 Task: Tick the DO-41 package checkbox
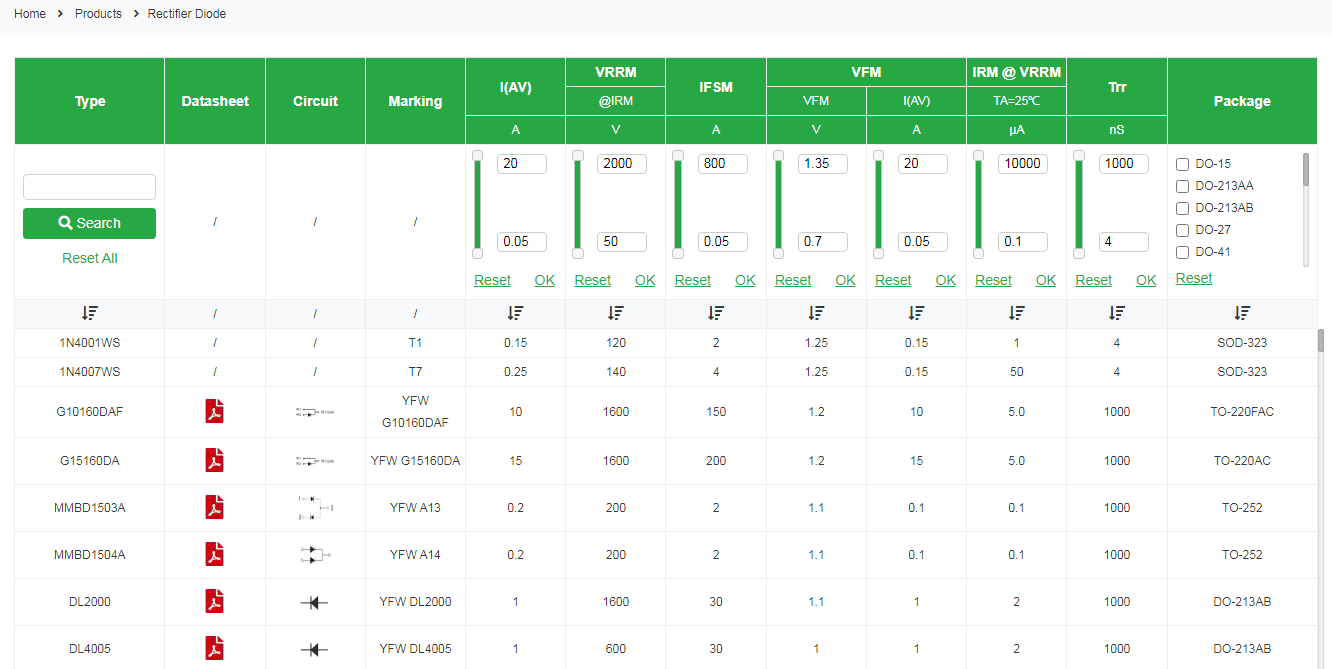pos(1183,252)
